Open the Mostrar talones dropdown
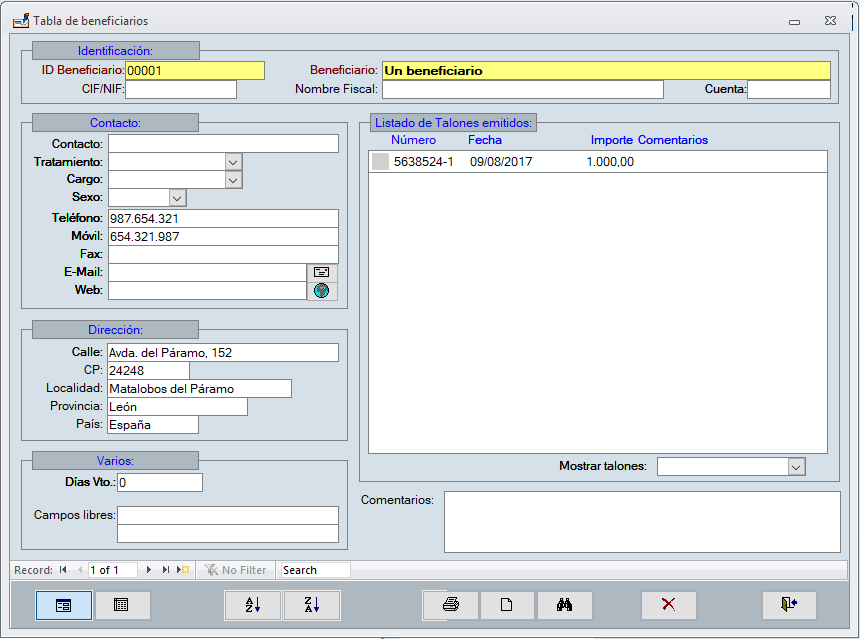The width and height of the screenshot is (860, 639). (x=796, y=467)
